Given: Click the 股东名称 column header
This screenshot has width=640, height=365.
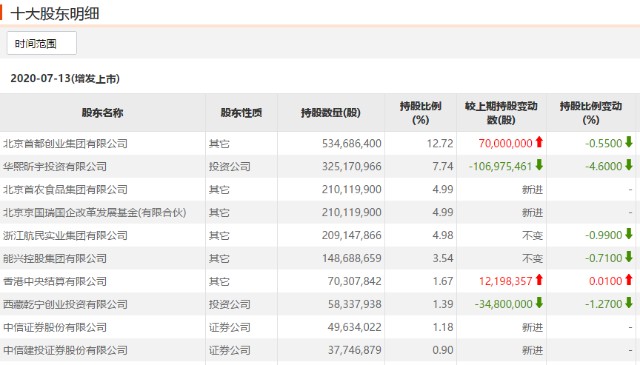Looking at the screenshot, I should (102, 113).
